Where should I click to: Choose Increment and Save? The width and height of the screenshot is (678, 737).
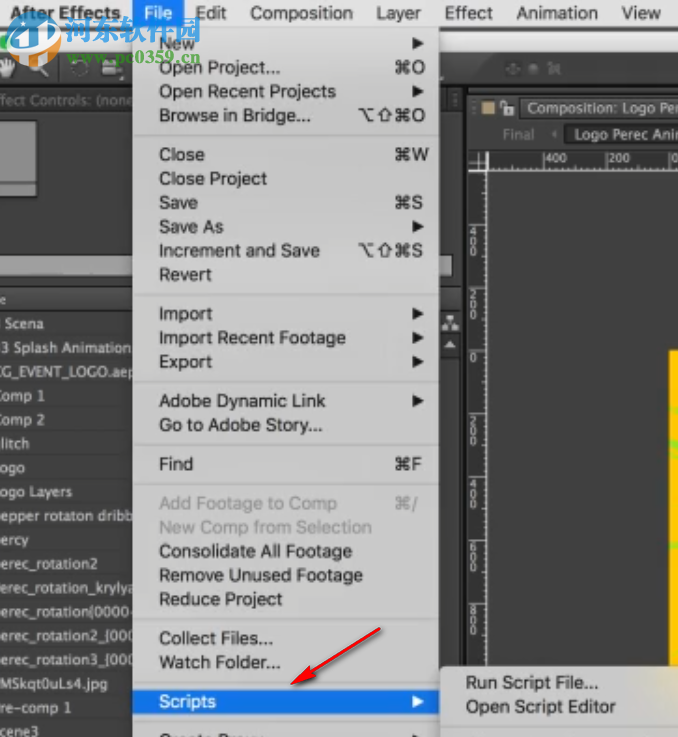pos(286,251)
